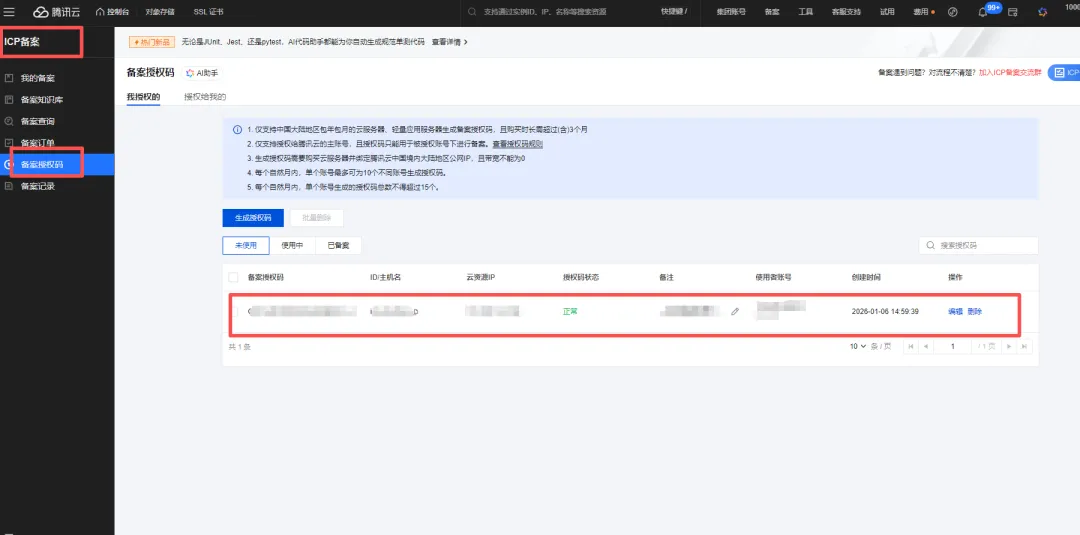Open the AI助手 assistant icon
Viewport: 1080px width, 535px height.
tap(202, 73)
